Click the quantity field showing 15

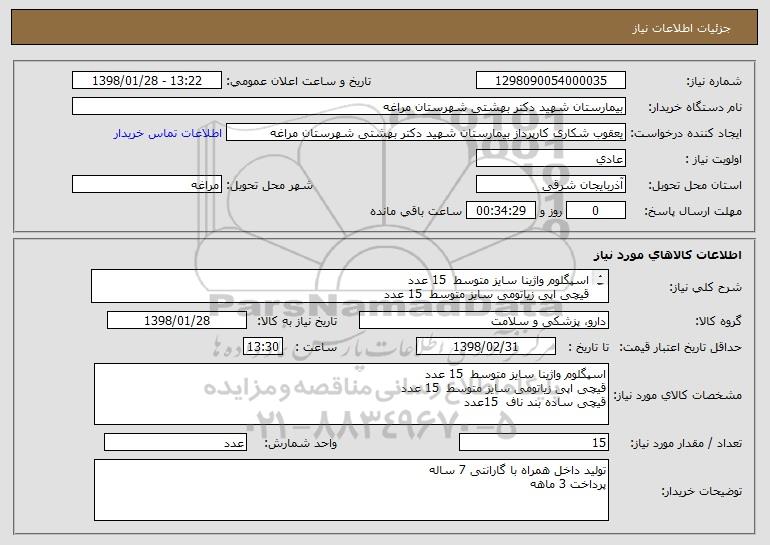tap(534, 442)
